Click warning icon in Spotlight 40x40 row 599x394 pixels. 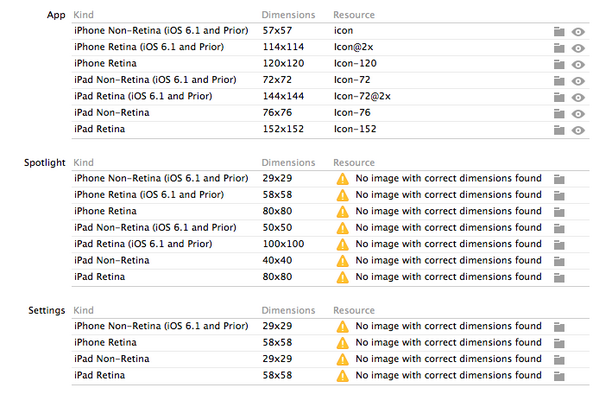pos(342,261)
